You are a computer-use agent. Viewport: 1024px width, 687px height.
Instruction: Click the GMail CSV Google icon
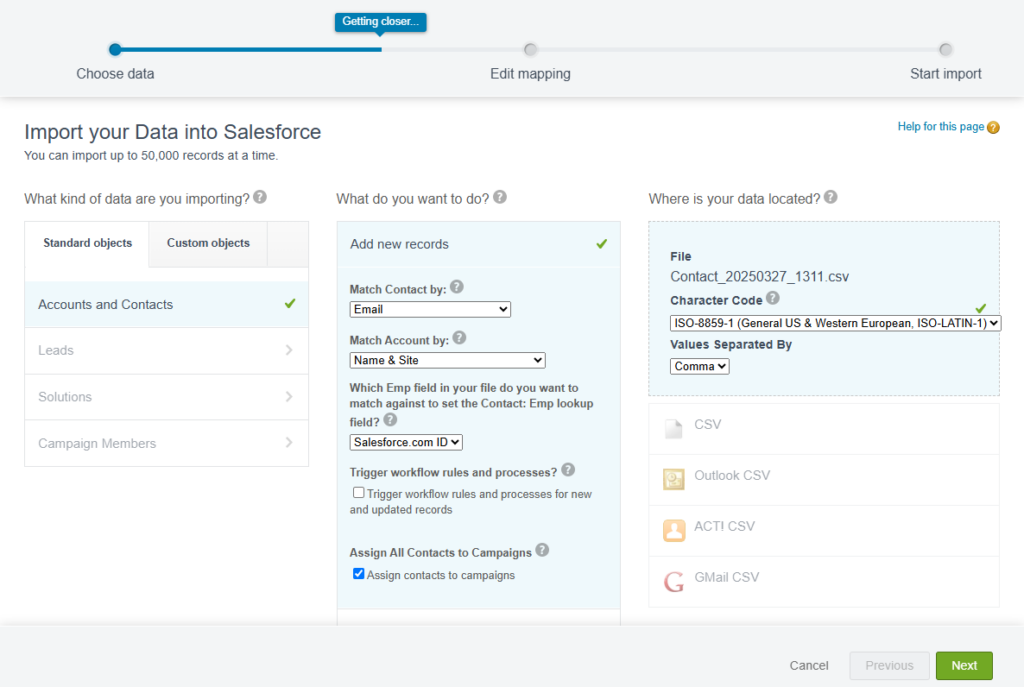click(673, 581)
